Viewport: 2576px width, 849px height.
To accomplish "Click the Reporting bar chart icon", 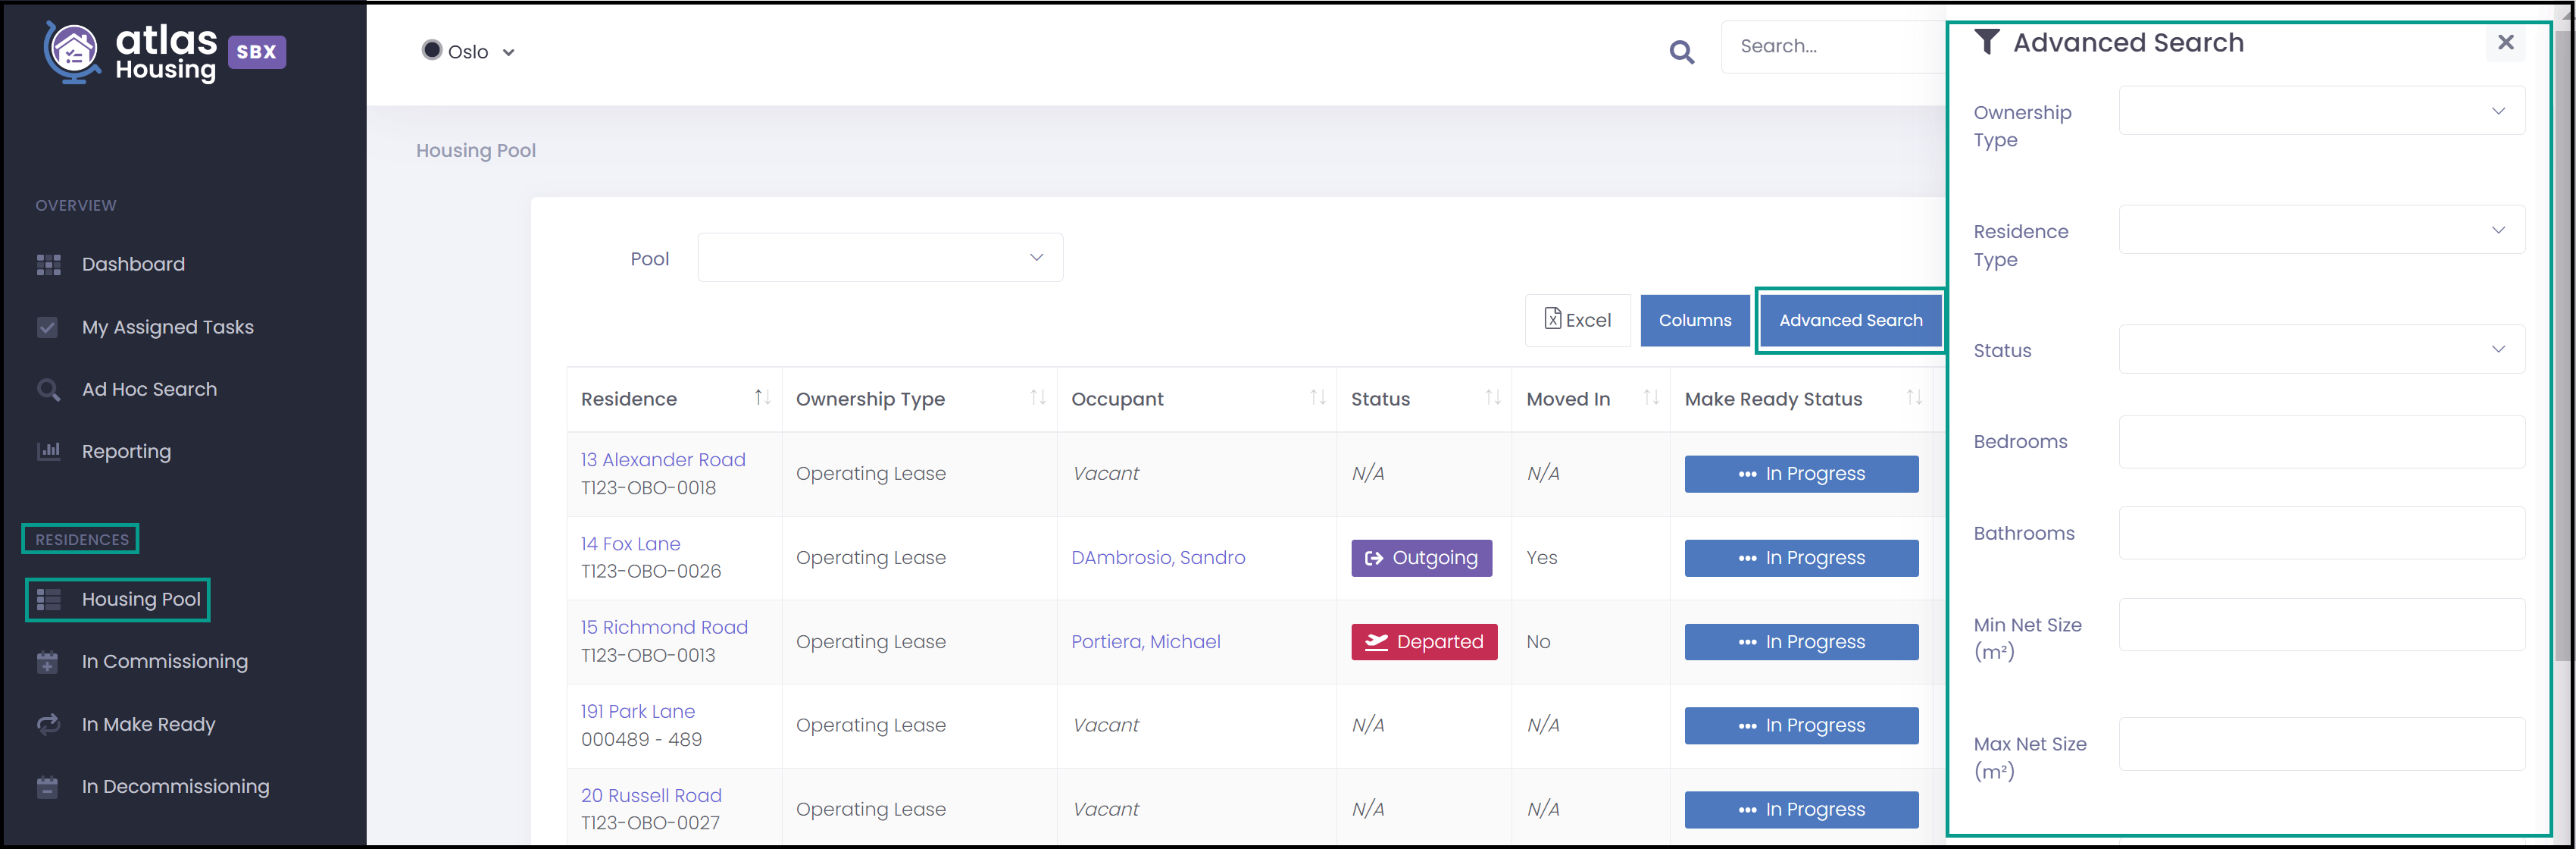I will (48, 451).
